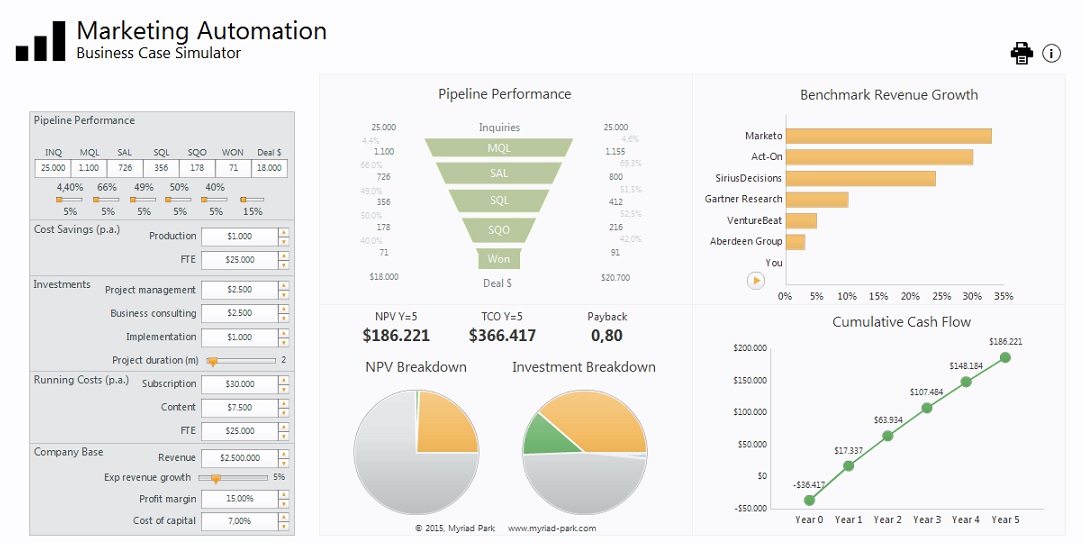This screenshot has width=1084, height=543.
Task: Increase Subscription running cost with up arrow
Action: coord(284,380)
